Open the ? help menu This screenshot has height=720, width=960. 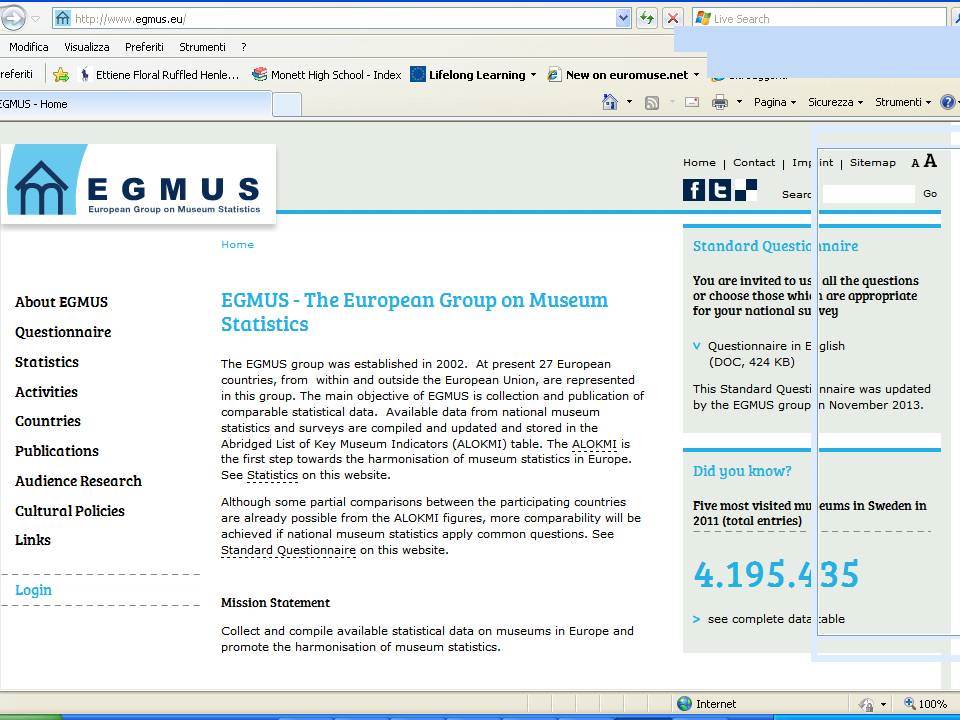[x=244, y=47]
